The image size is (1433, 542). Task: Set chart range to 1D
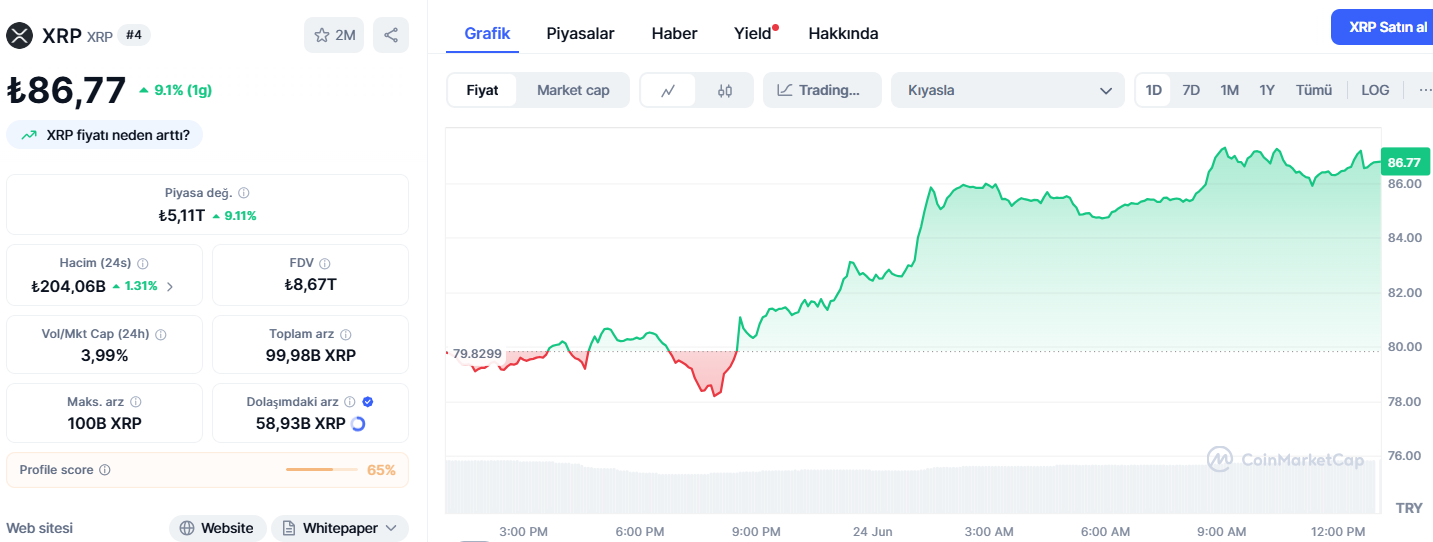point(1153,90)
